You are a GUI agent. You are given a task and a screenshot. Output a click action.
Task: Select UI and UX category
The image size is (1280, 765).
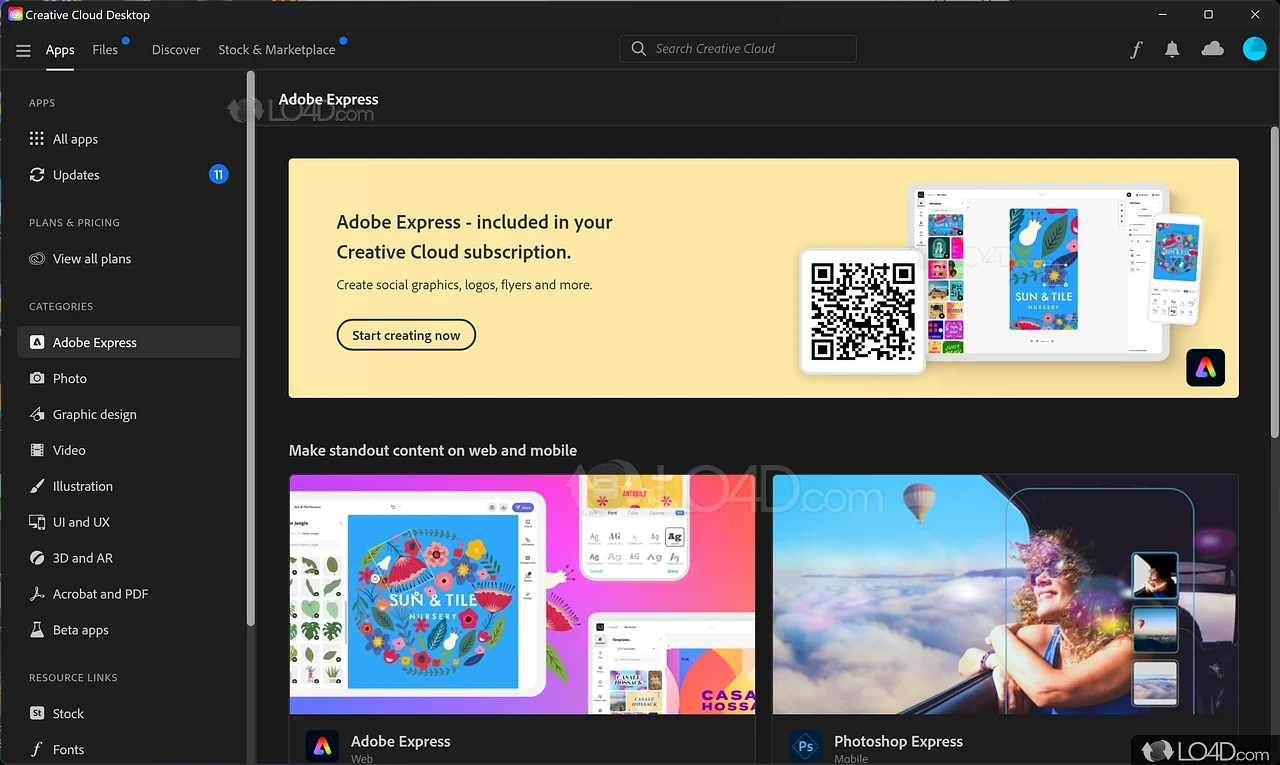click(129, 522)
